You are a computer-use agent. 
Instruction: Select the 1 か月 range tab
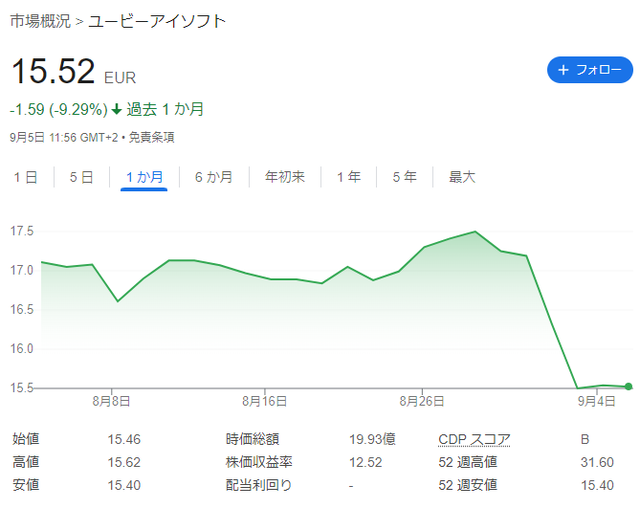pos(144,177)
